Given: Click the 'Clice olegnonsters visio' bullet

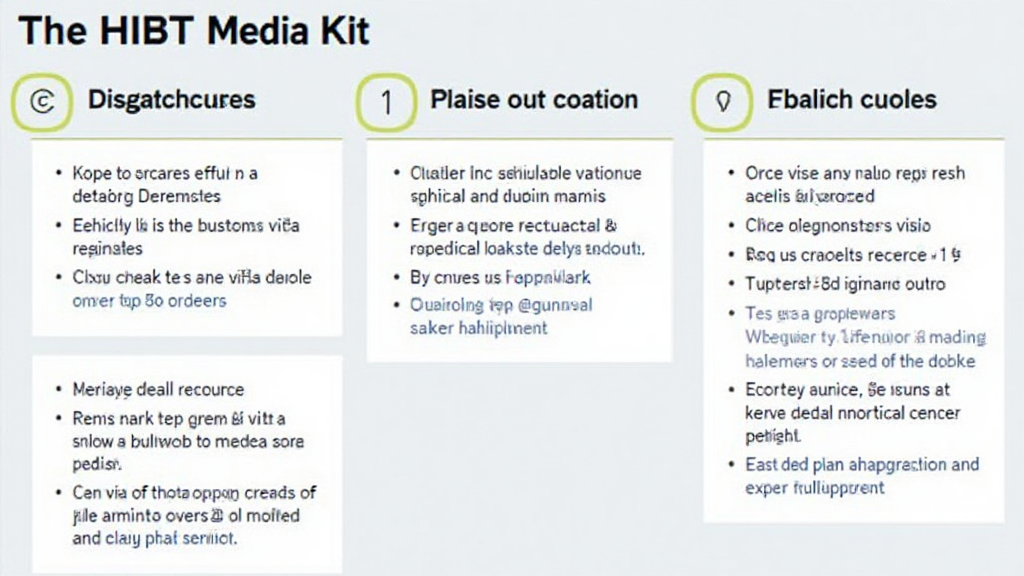Looking at the screenshot, I should (837, 225).
